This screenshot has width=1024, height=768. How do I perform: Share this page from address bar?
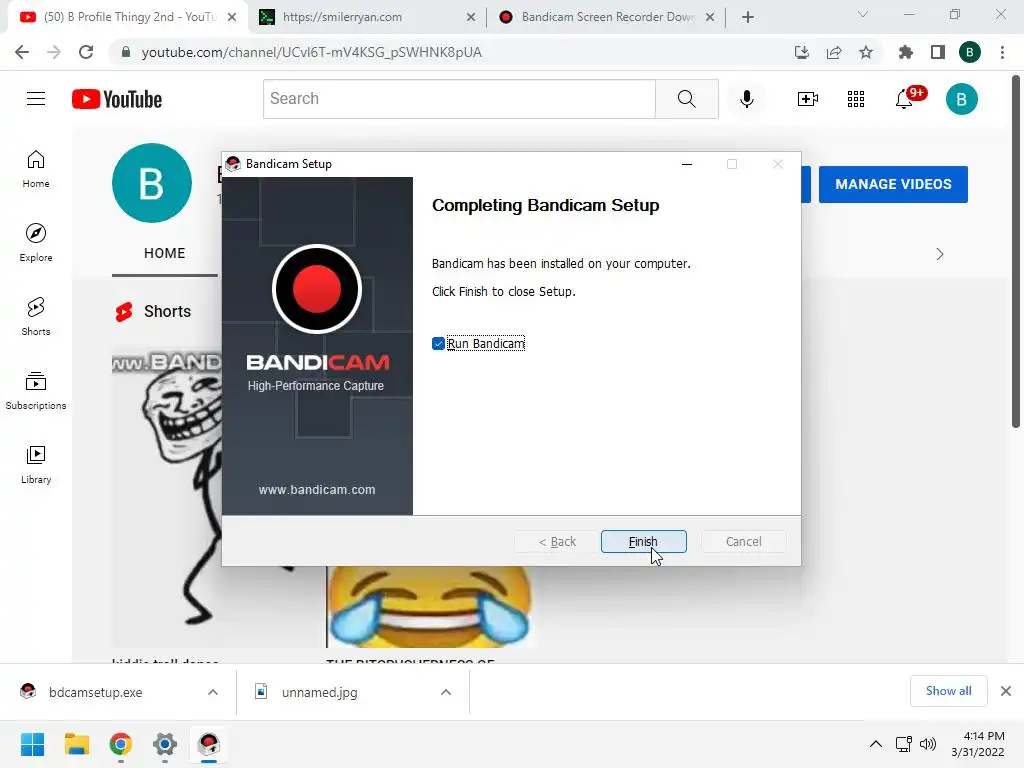834,52
